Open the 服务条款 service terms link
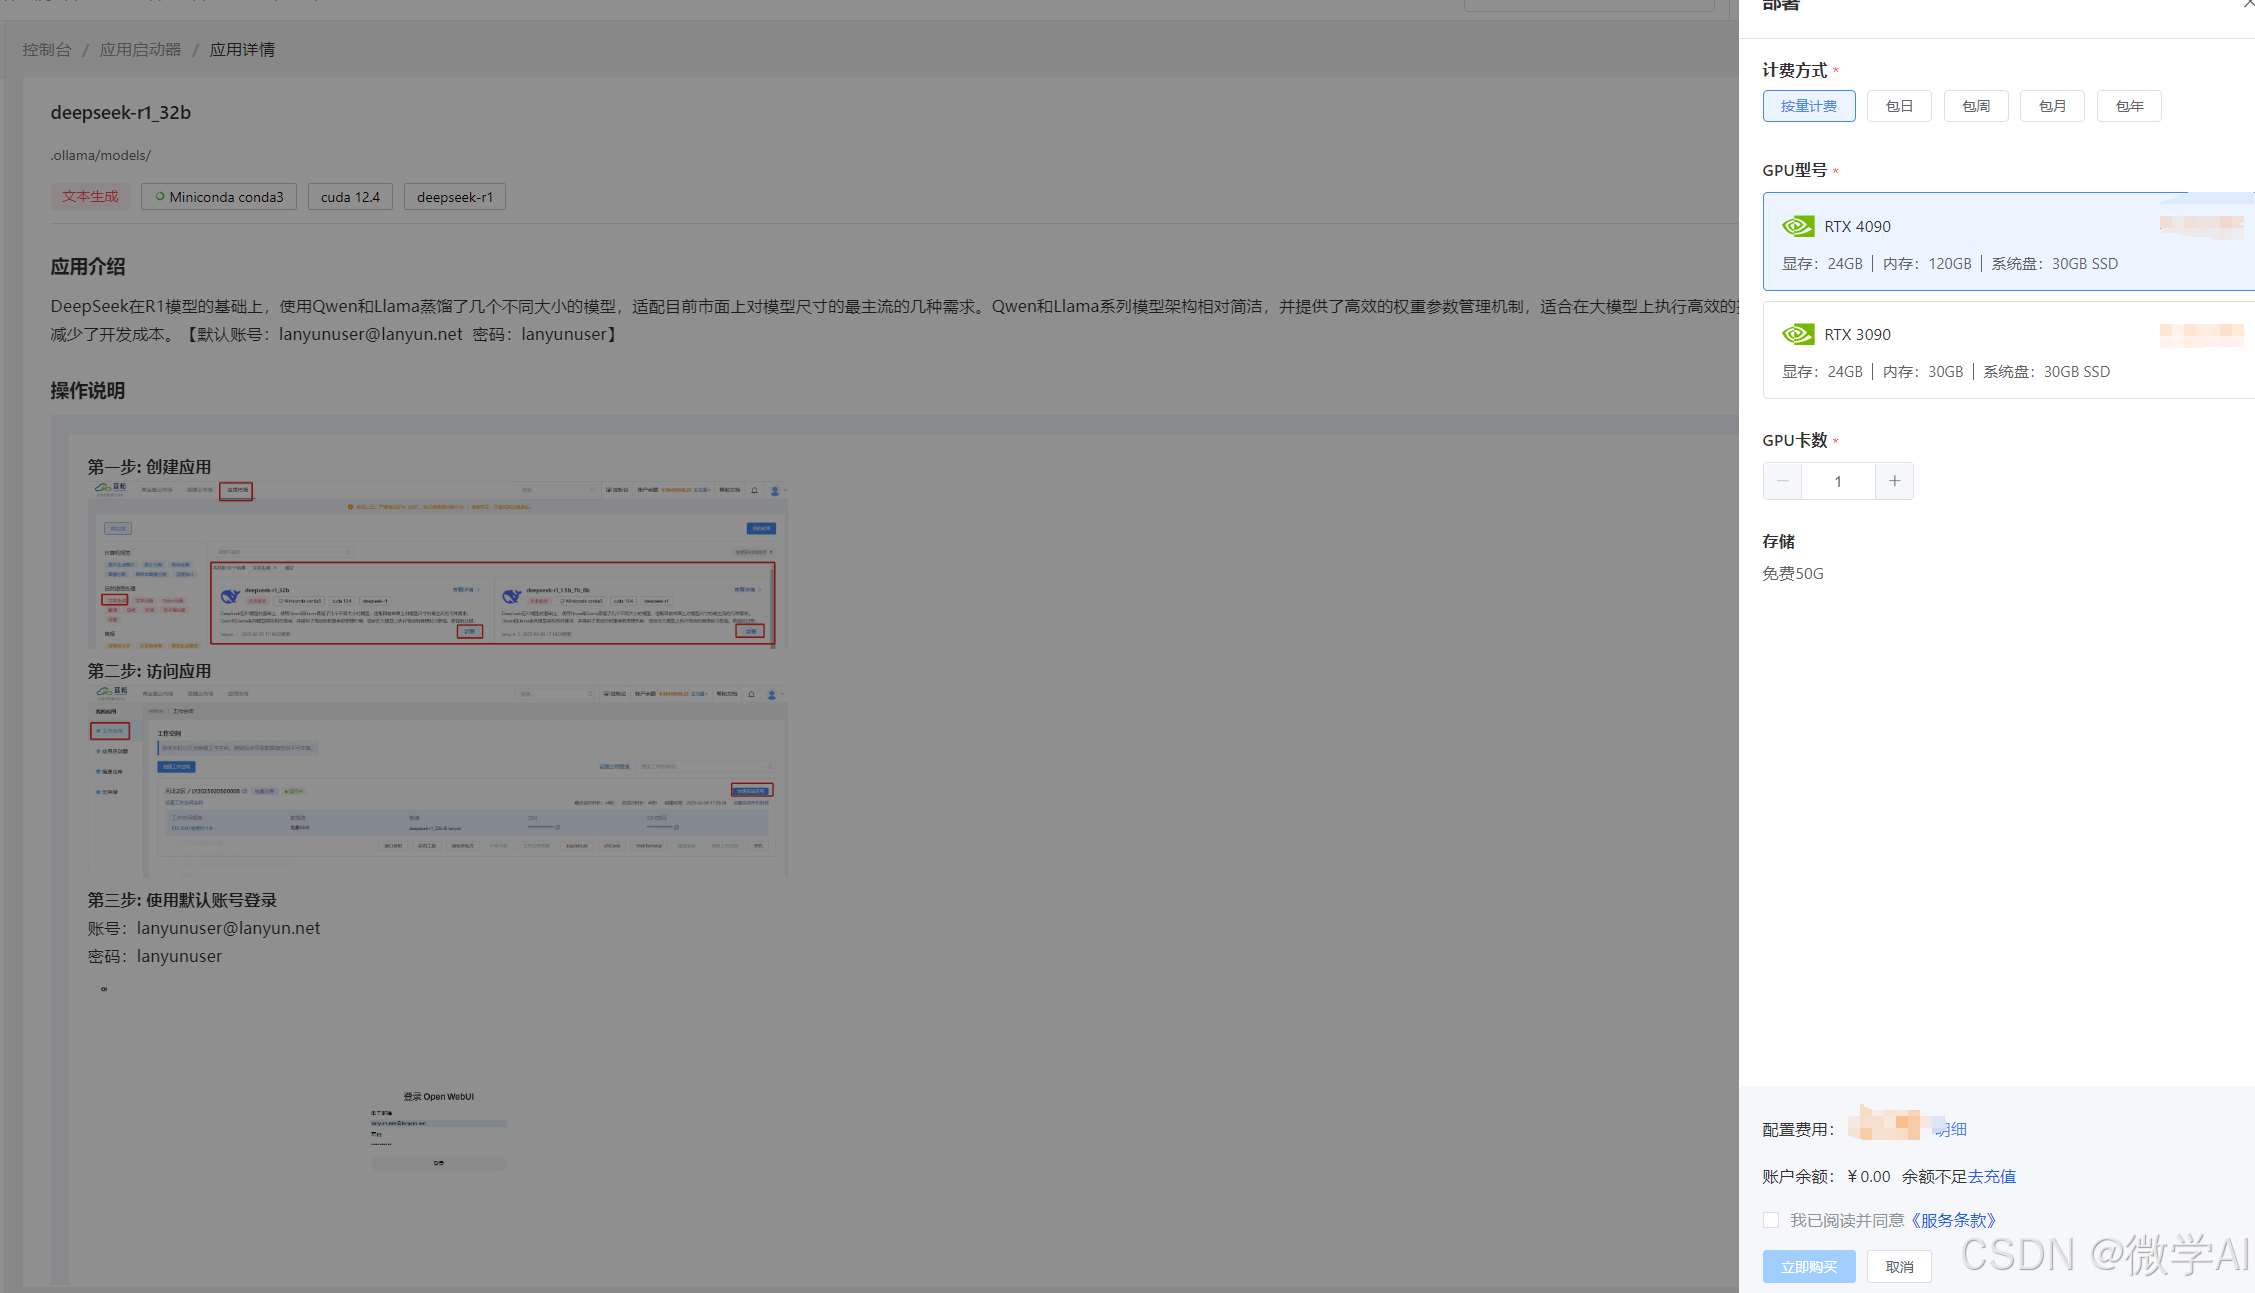Image resolution: width=2255 pixels, height=1293 pixels. (x=1953, y=1220)
